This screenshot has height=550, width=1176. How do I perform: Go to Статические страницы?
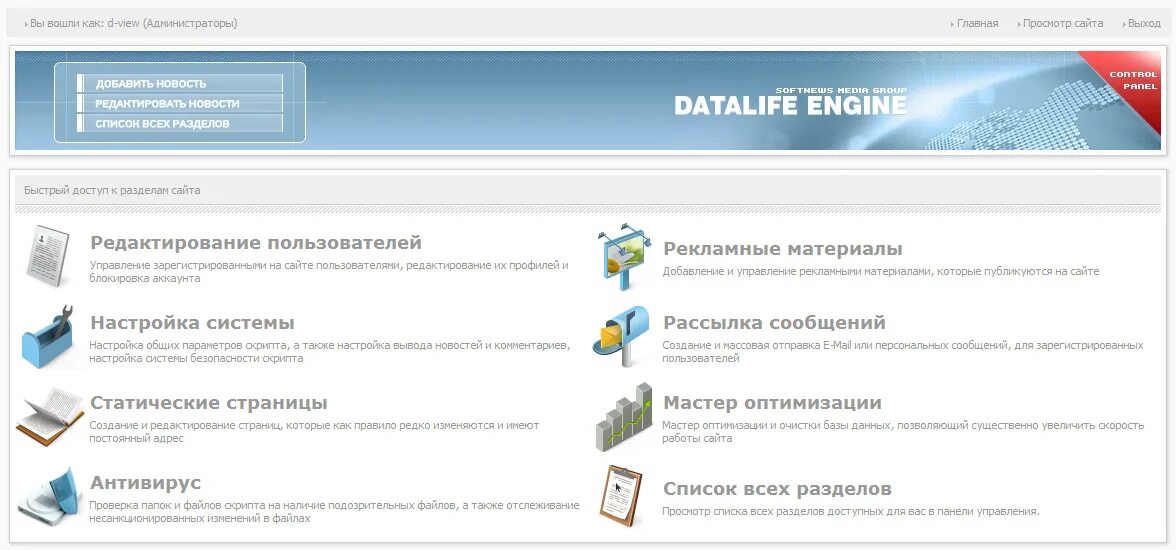[x=208, y=403]
